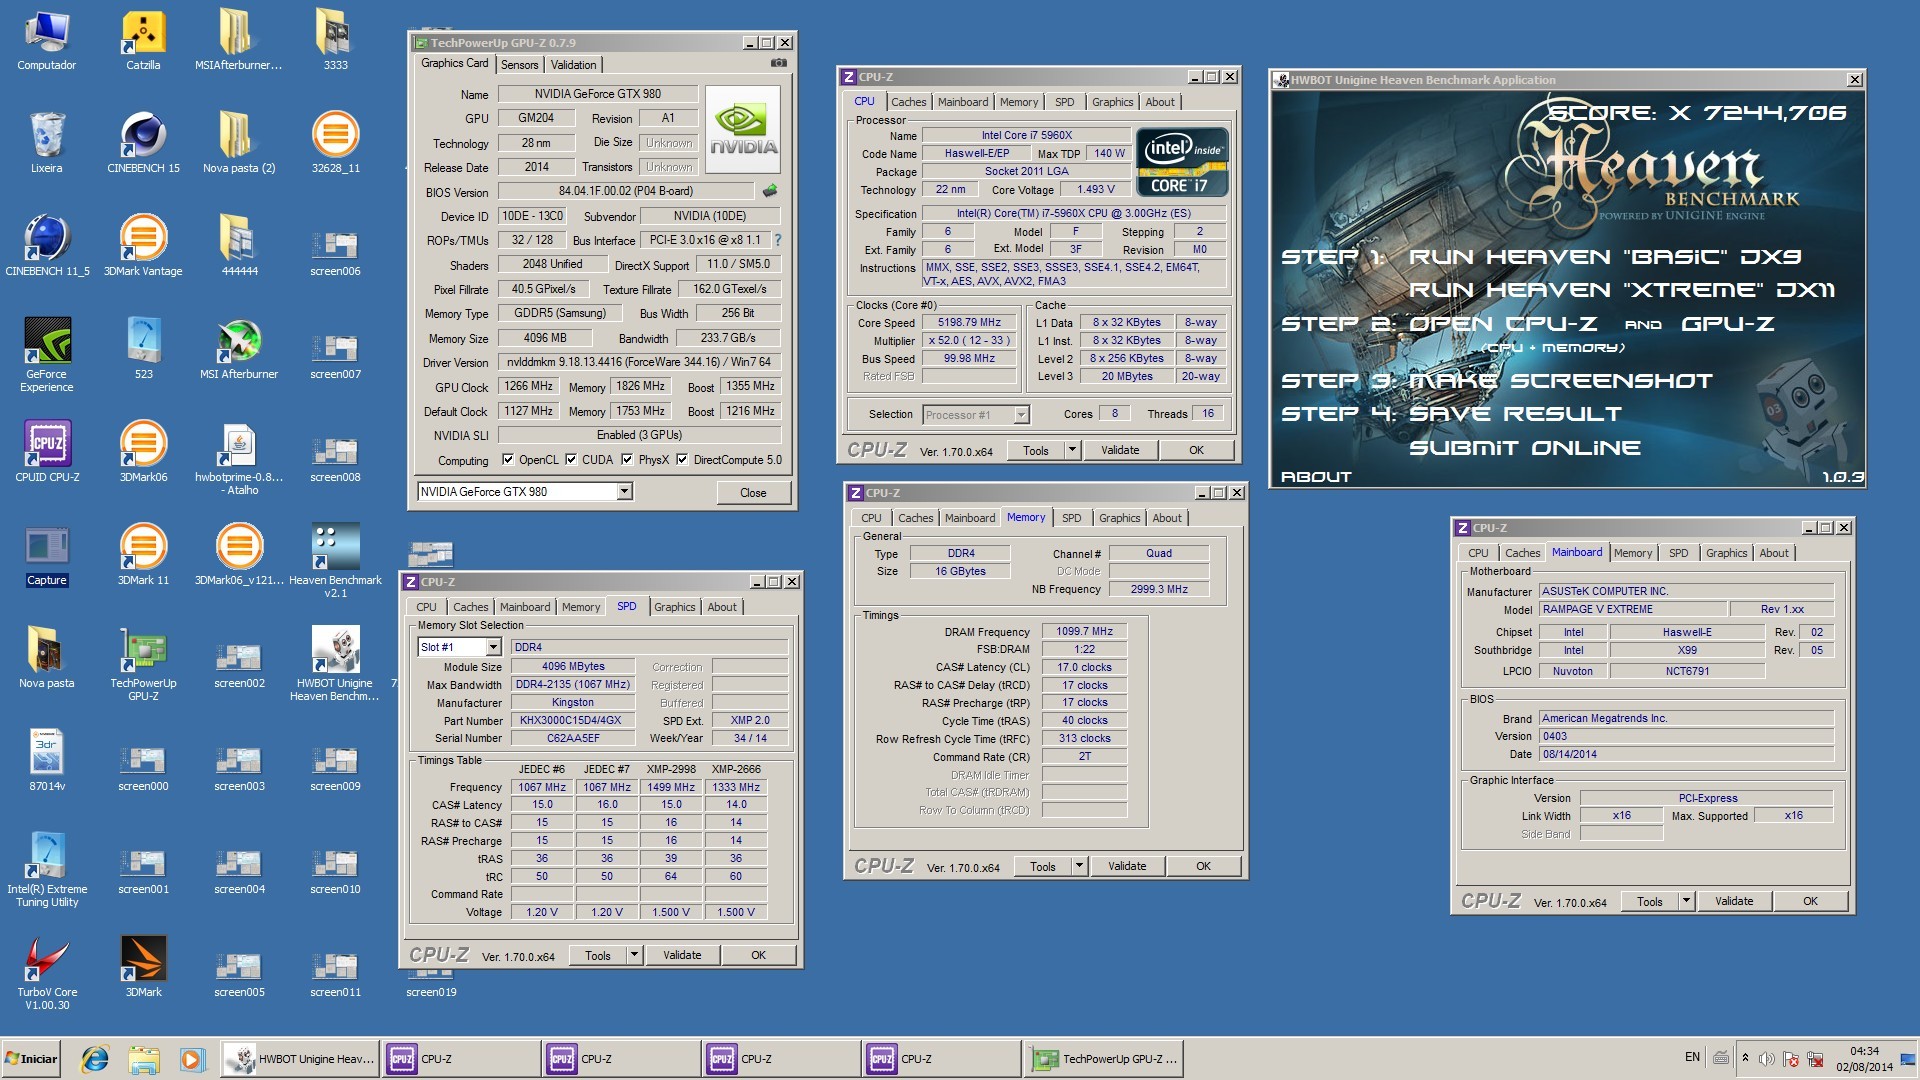1920x1080 pixels.
Task: Open the Computador desktop icon
Action: point(46,40)
